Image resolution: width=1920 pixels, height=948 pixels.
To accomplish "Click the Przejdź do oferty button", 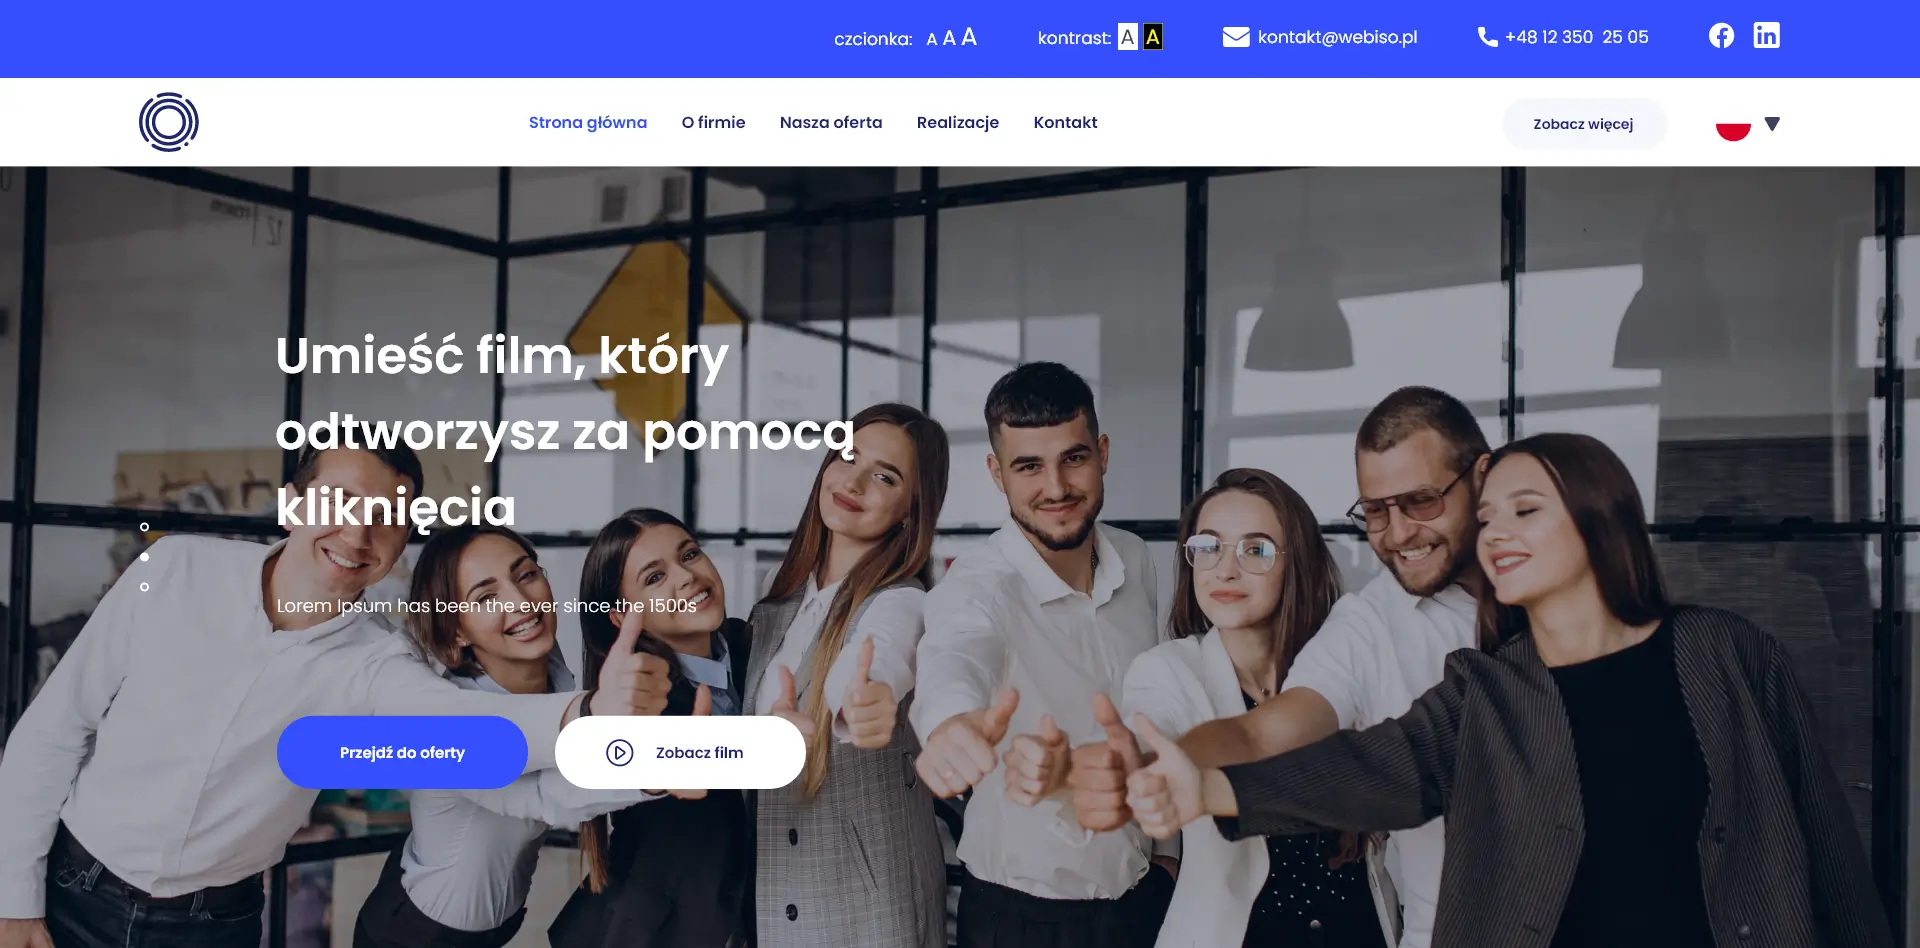I will [x=402, y=752].
